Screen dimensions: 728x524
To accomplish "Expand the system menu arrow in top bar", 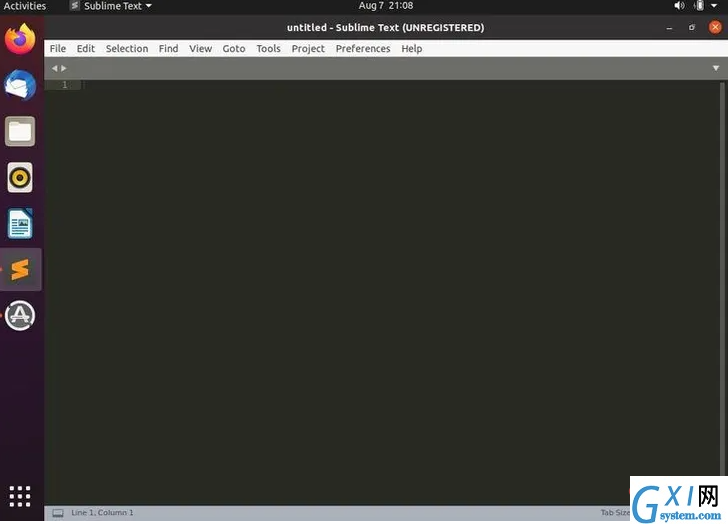I will (714, 6).
